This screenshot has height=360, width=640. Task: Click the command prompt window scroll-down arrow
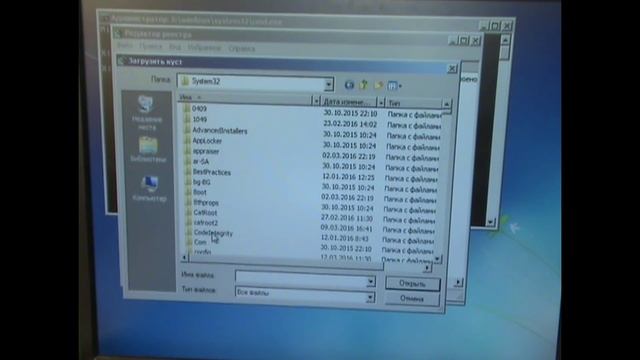coord(490,222)
